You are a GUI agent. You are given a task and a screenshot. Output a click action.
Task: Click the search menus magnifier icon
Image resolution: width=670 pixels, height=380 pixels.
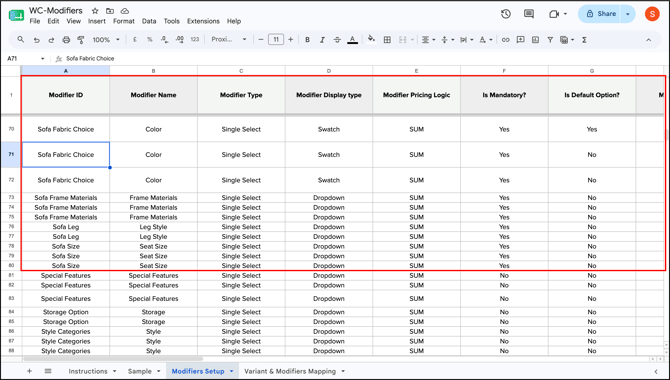(21, 39)
